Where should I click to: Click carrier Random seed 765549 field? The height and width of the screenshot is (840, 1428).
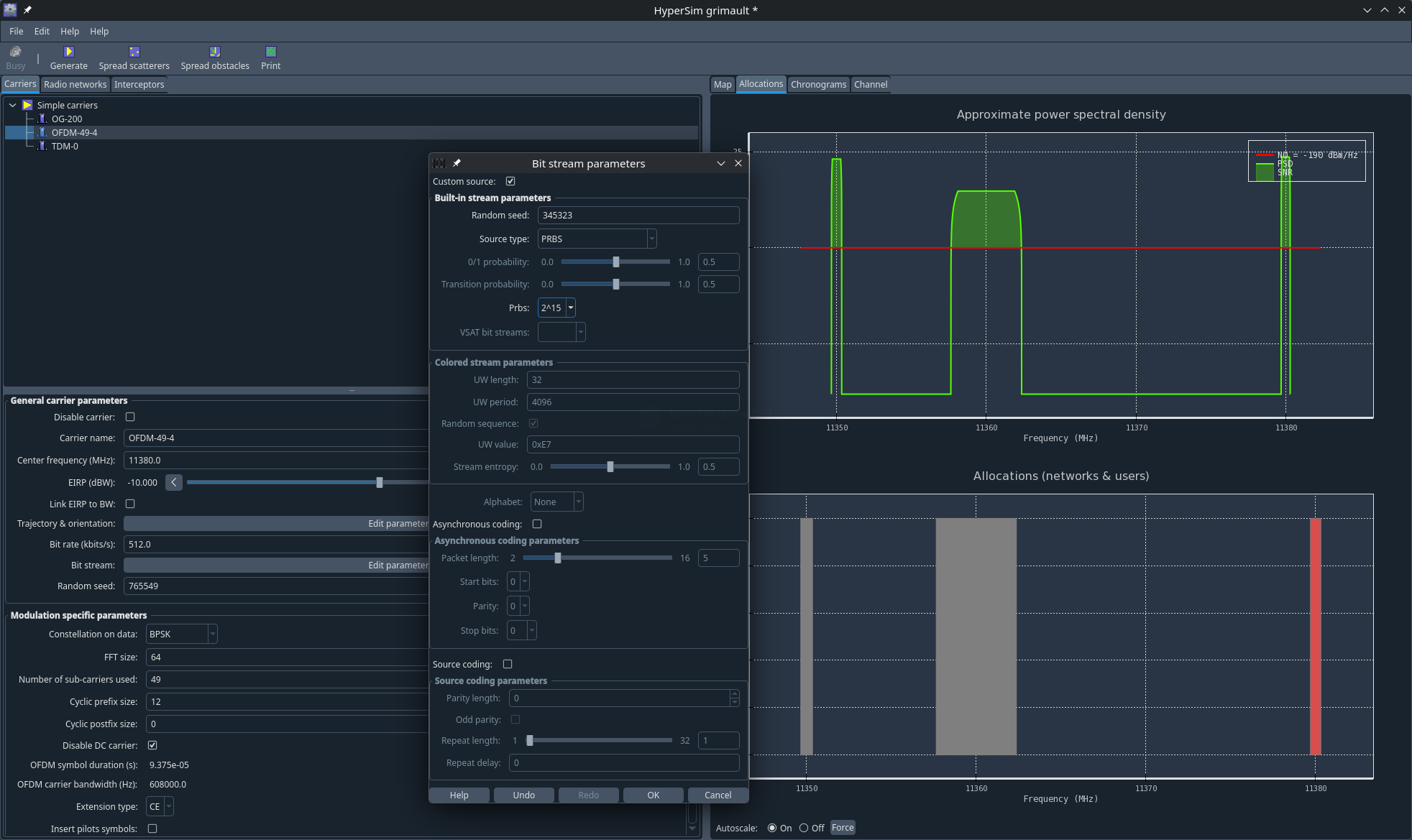276,587
